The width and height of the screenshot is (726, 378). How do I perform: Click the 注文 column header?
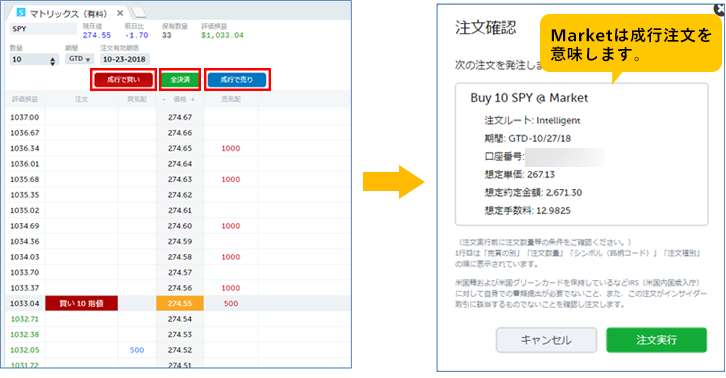pos(81,100)
